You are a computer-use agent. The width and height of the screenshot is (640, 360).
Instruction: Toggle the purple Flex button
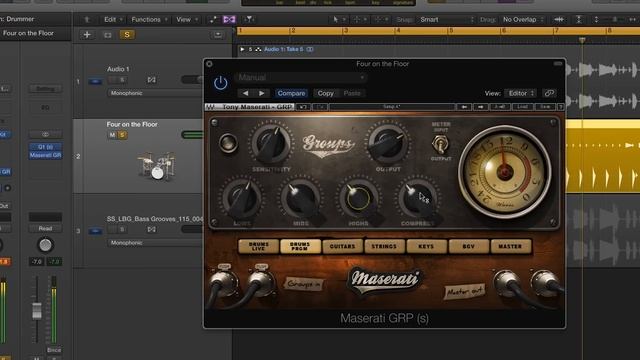(x=229, y=19)
